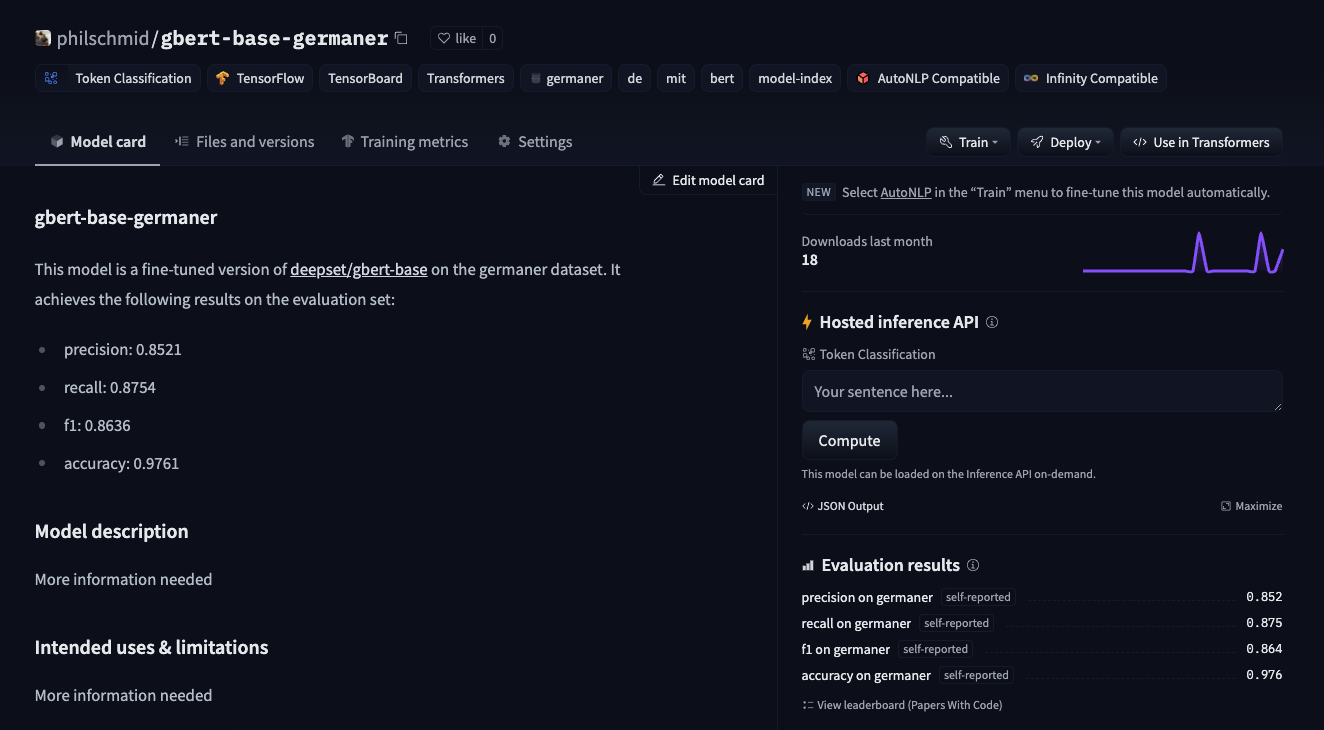The width and height of the screenshot is (1324, 730).
Task: Open the Token Classification tag
Action: (118, 78)
